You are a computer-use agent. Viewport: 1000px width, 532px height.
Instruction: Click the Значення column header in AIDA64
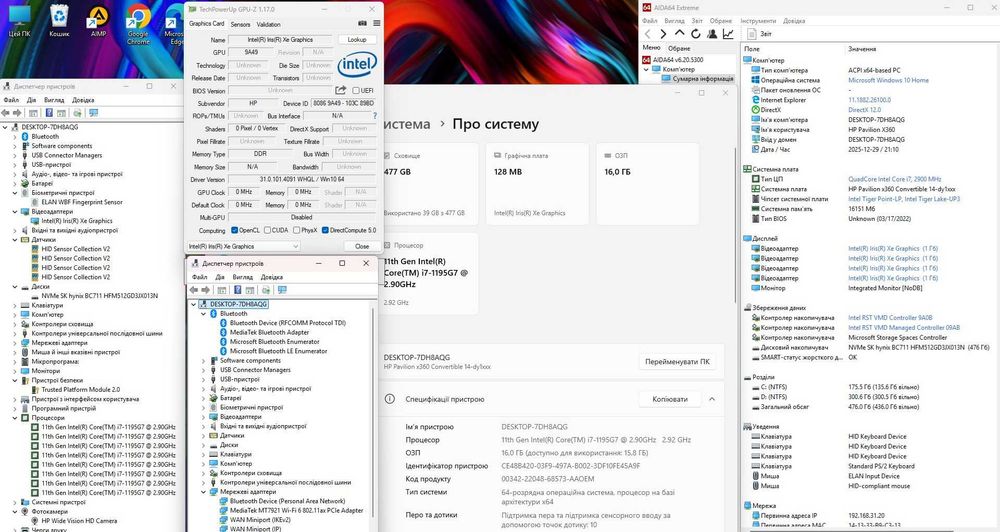[862, 48]
